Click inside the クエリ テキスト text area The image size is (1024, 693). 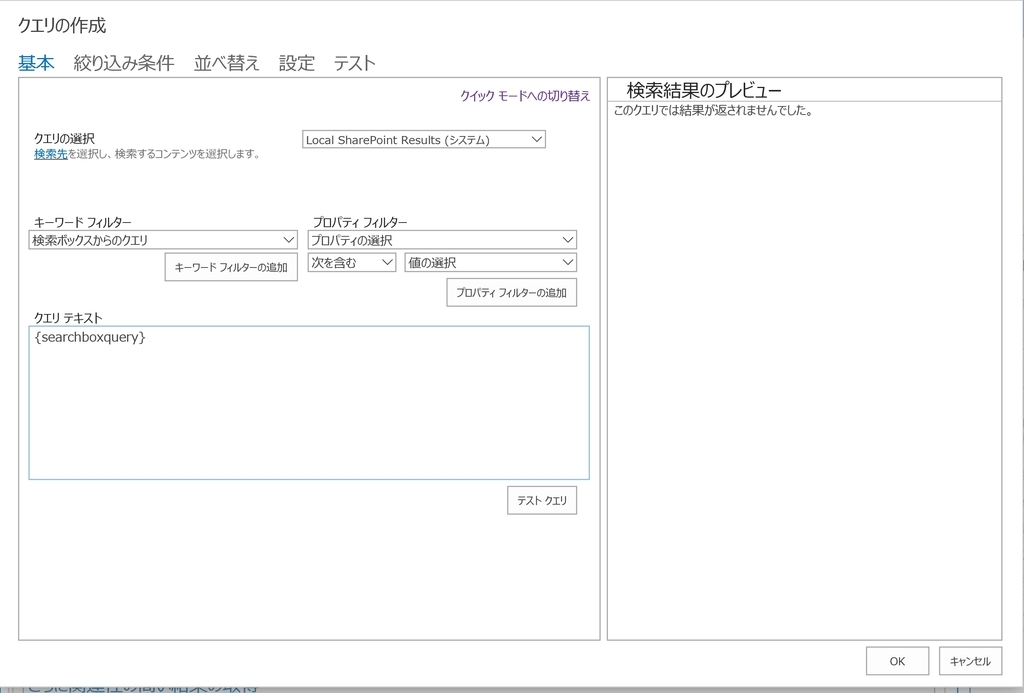pos(310,400)
